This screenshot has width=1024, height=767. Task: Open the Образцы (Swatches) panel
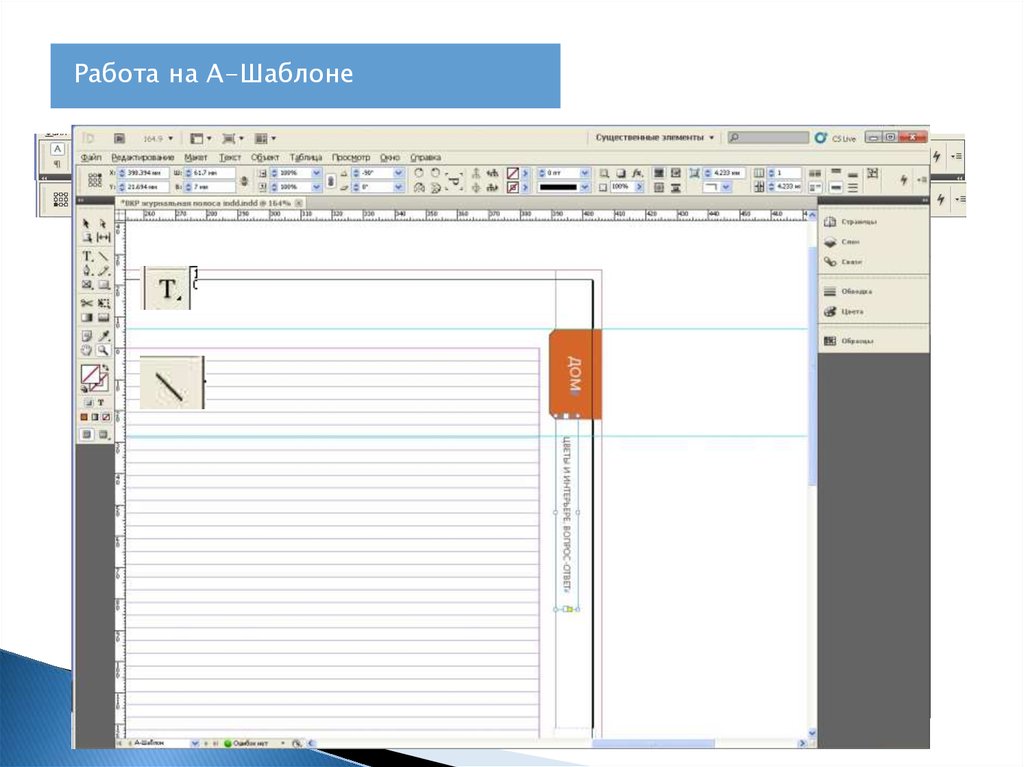coord(856,341)
